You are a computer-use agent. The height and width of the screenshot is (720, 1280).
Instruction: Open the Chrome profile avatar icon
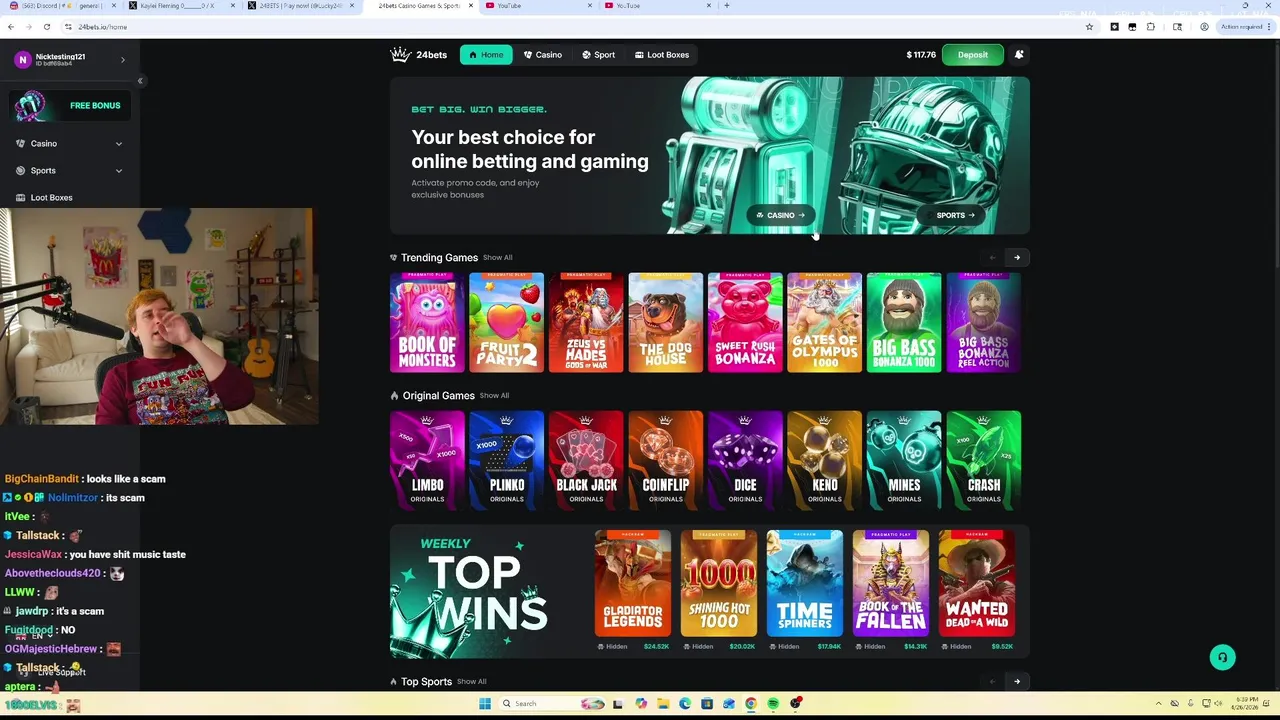coord(1204,27)
